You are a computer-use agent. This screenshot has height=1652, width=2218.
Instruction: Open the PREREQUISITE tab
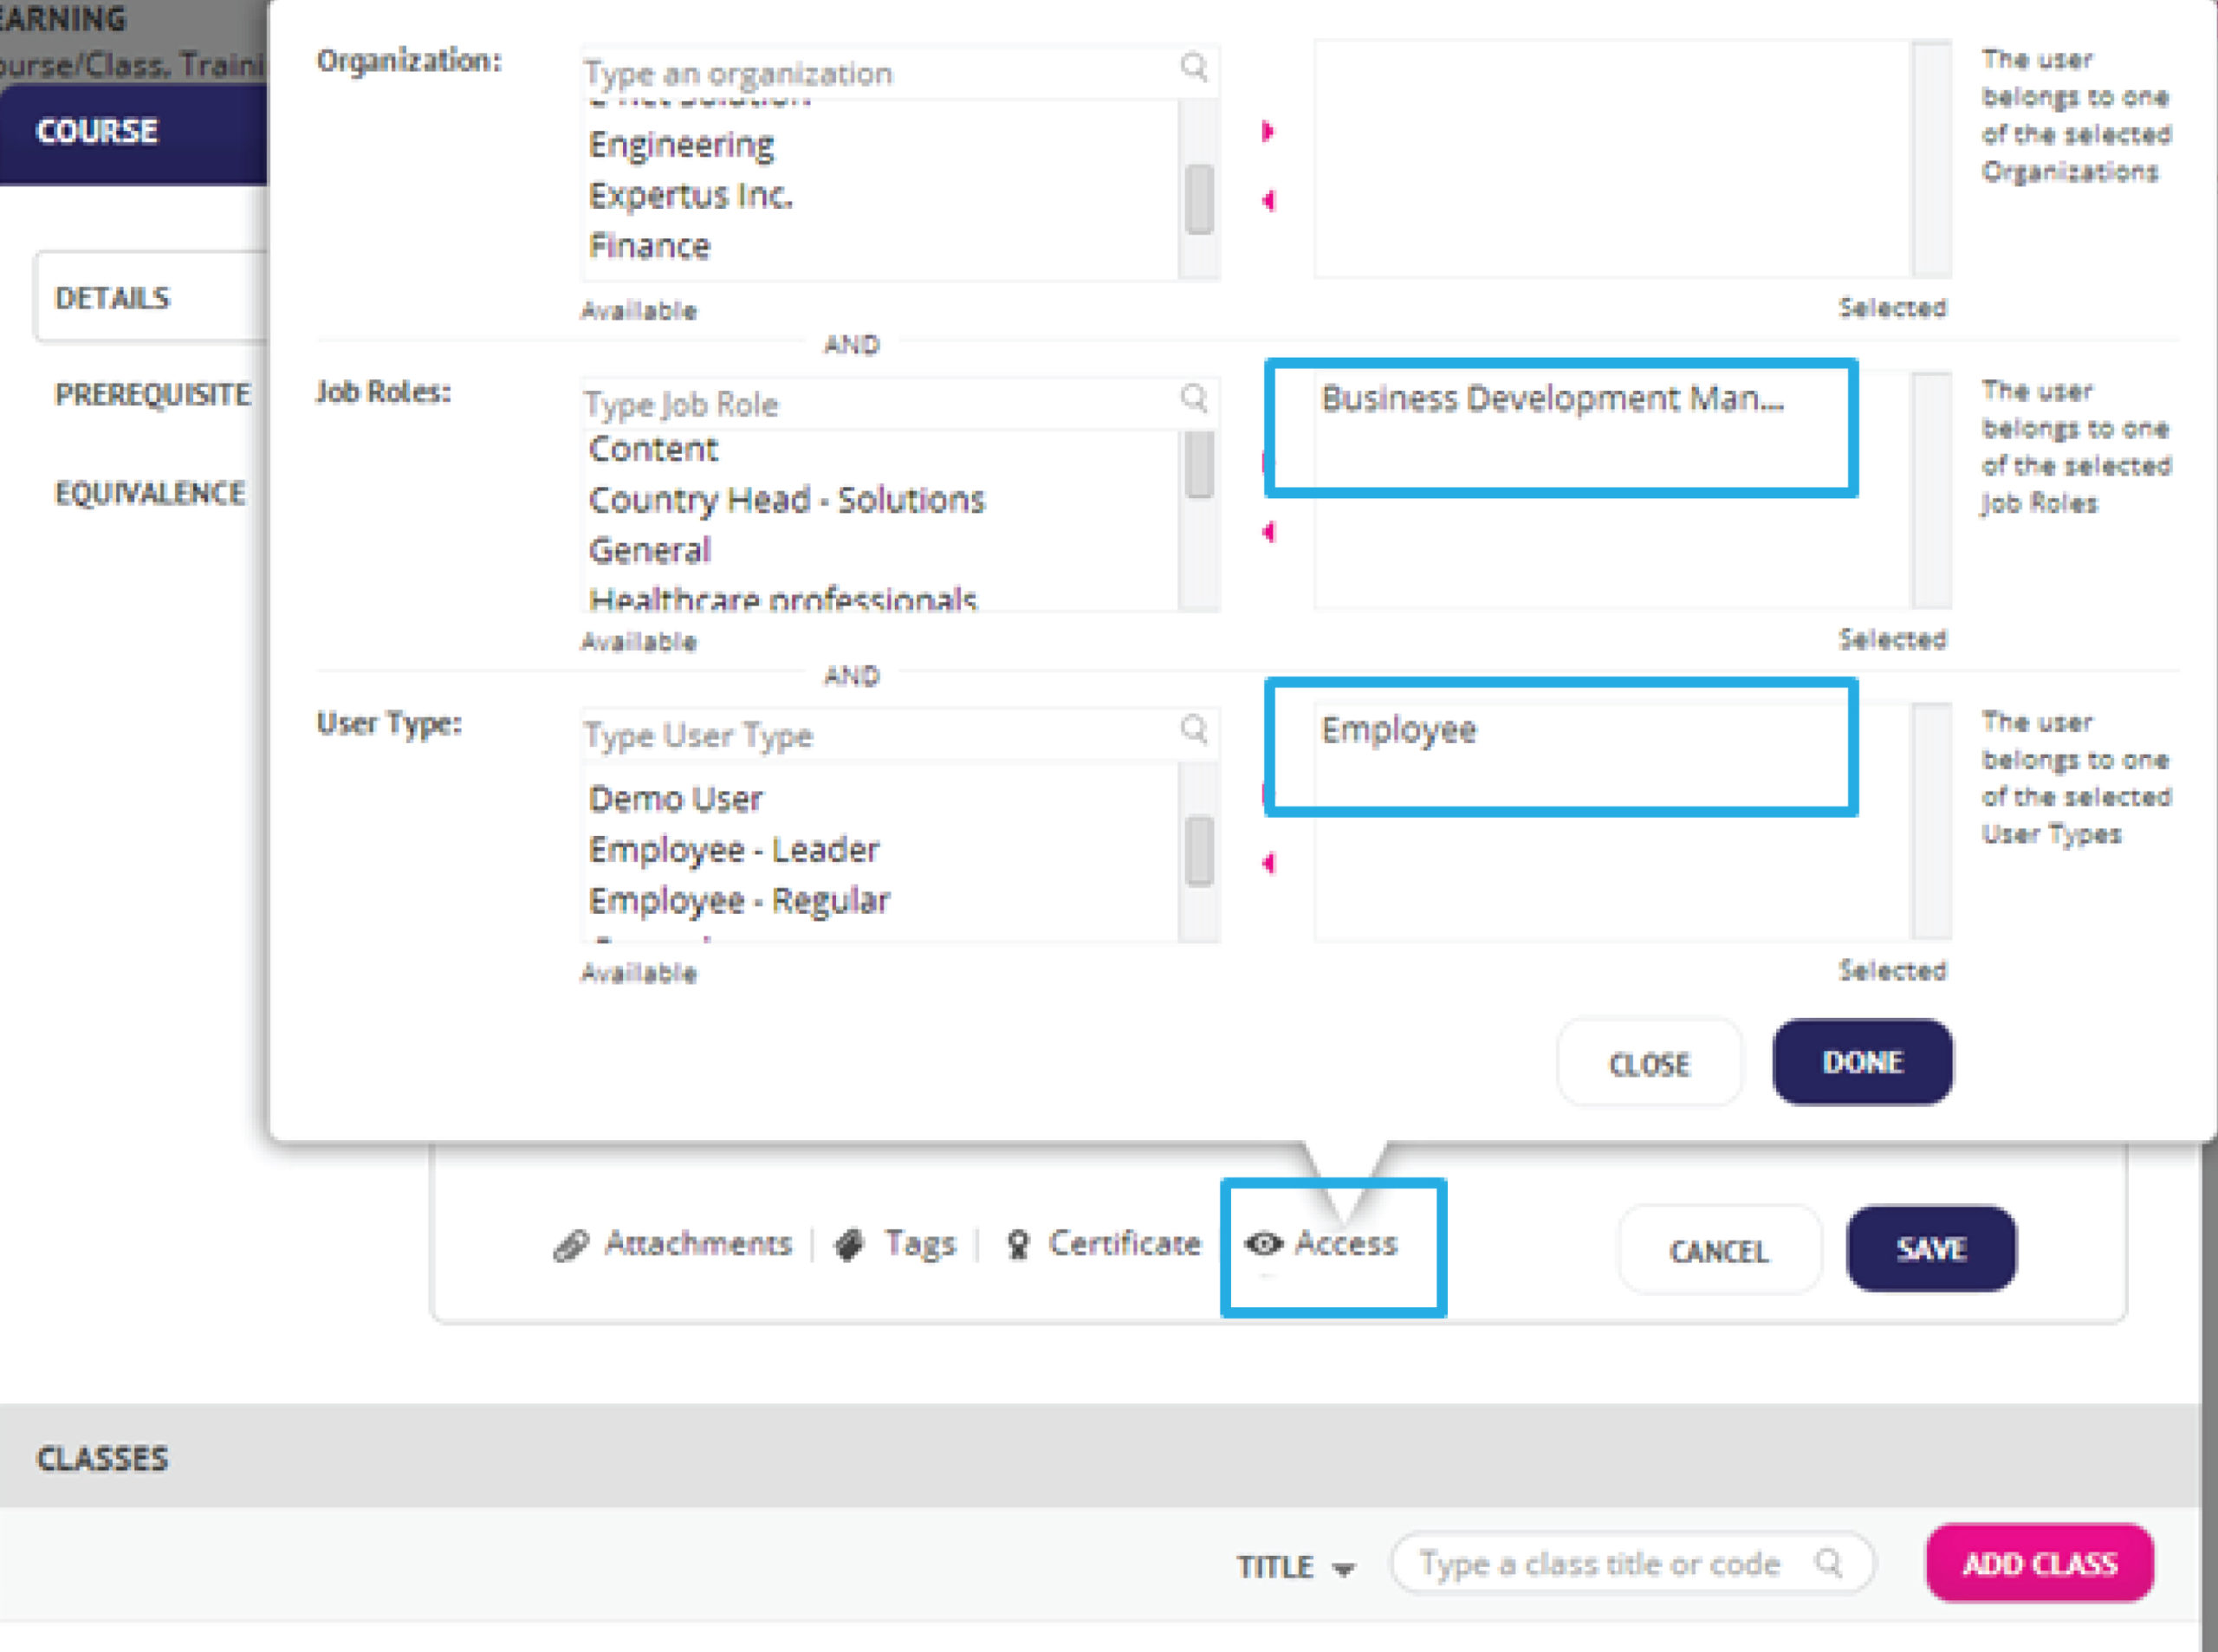[x=152, y=395]
